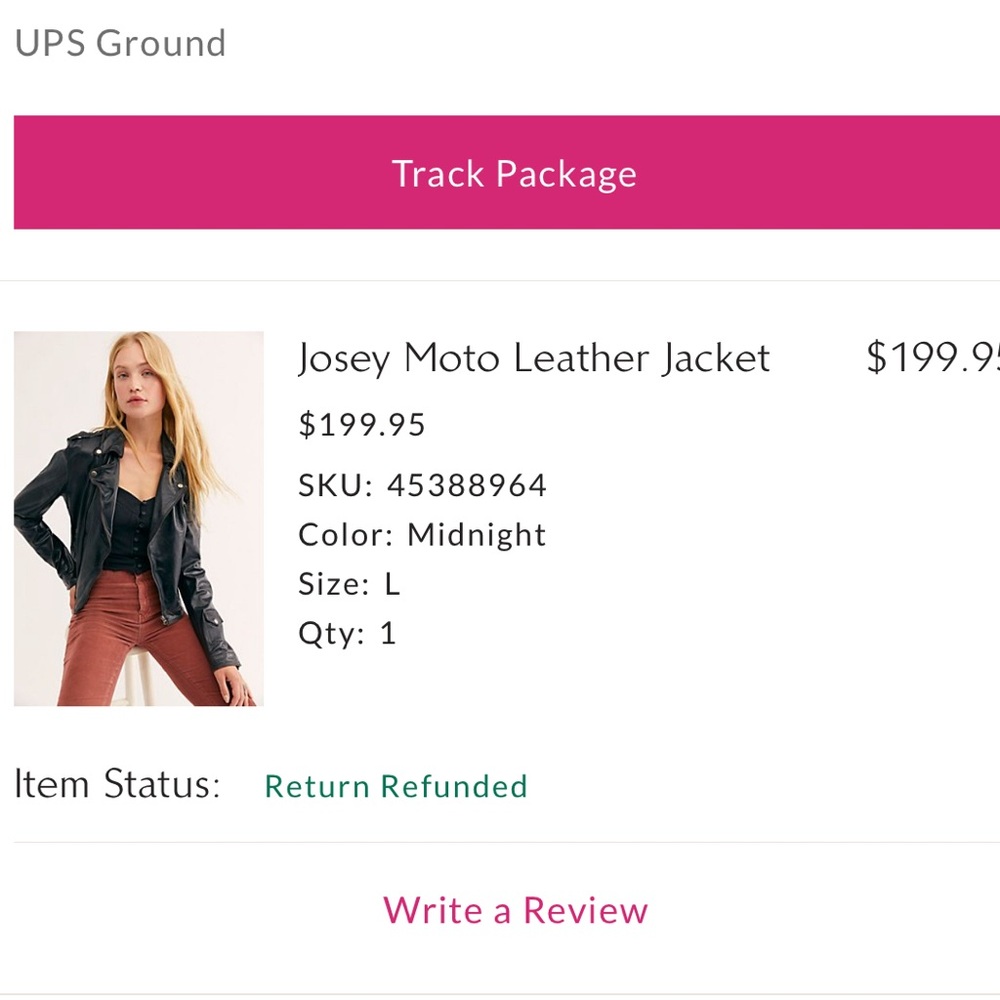This screenshot has width=1000, height=1000.
Task: Click the Write a Review pink text
Action: pos(516,910)
